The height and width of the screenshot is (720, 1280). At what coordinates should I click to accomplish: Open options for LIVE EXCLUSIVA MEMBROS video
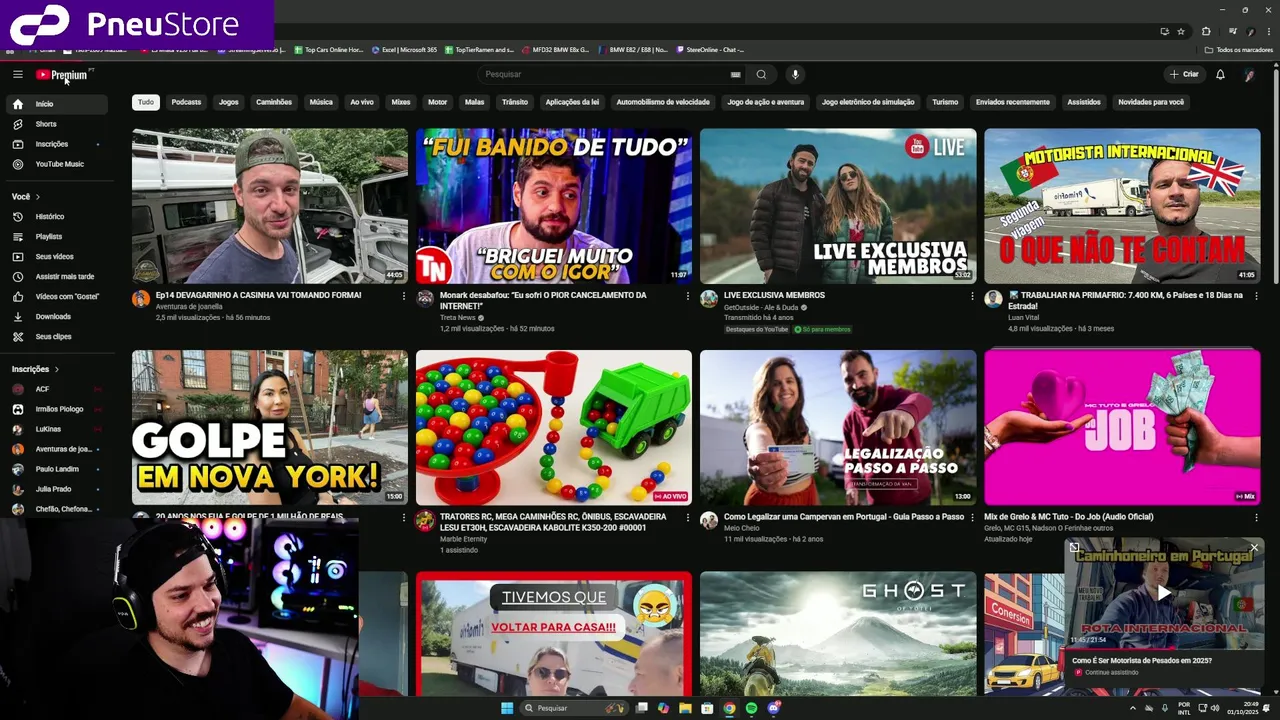tap(972, 296)
